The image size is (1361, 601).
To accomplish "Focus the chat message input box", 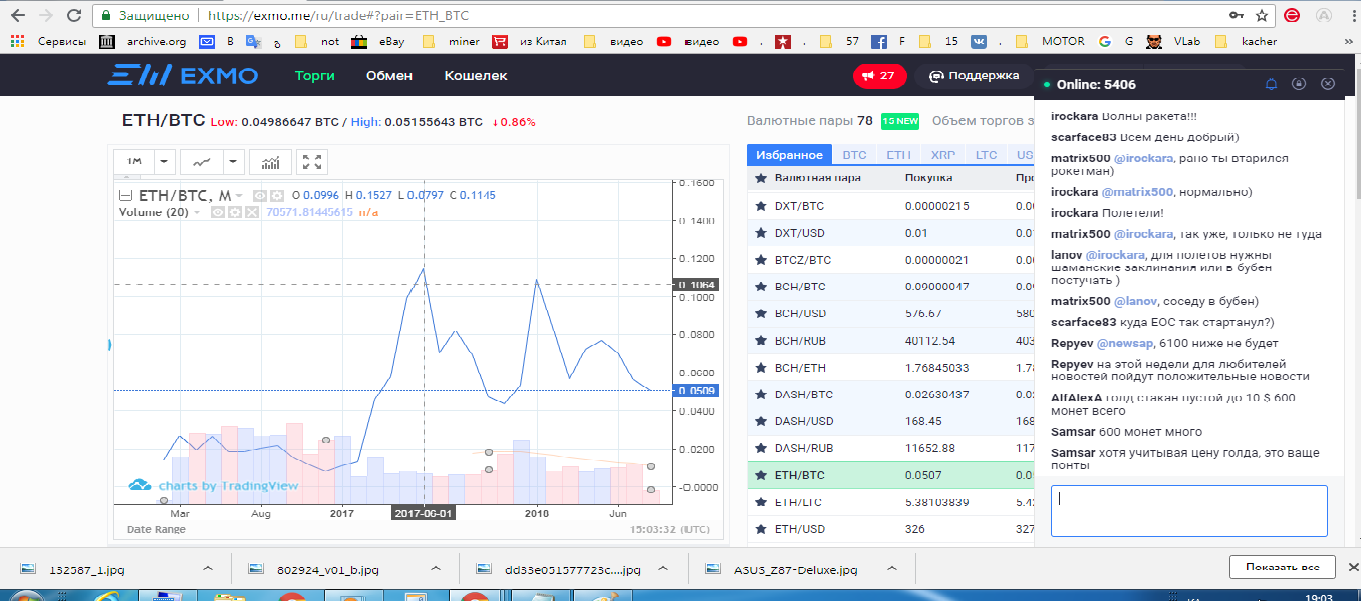I will point(1189,511).
